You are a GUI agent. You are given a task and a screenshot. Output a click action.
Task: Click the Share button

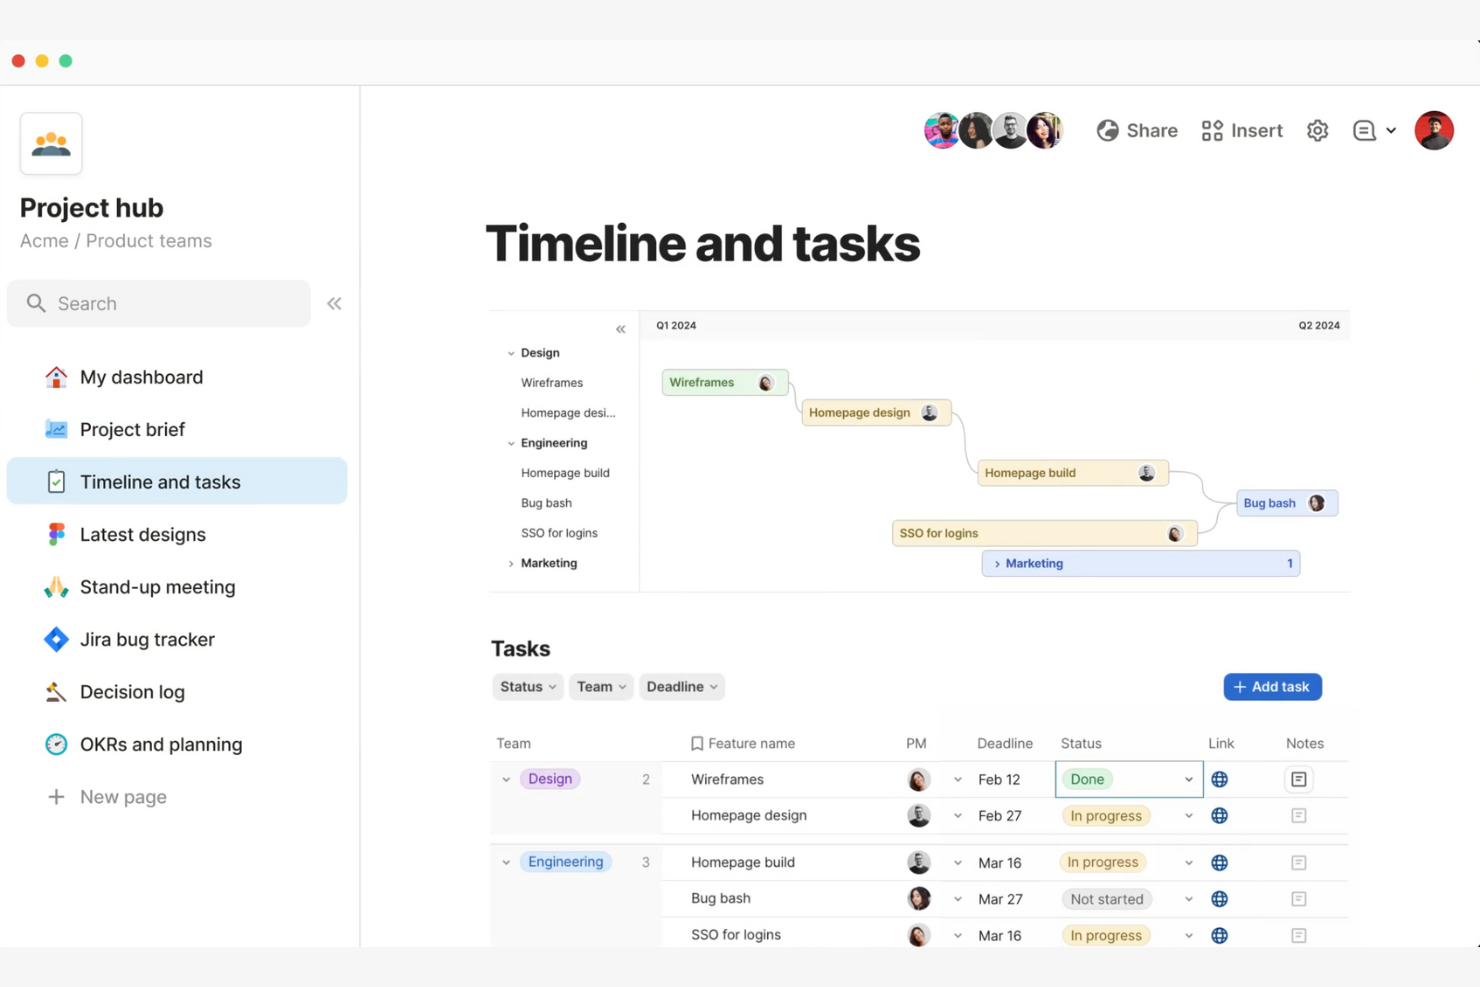(x=1137, y=131)
